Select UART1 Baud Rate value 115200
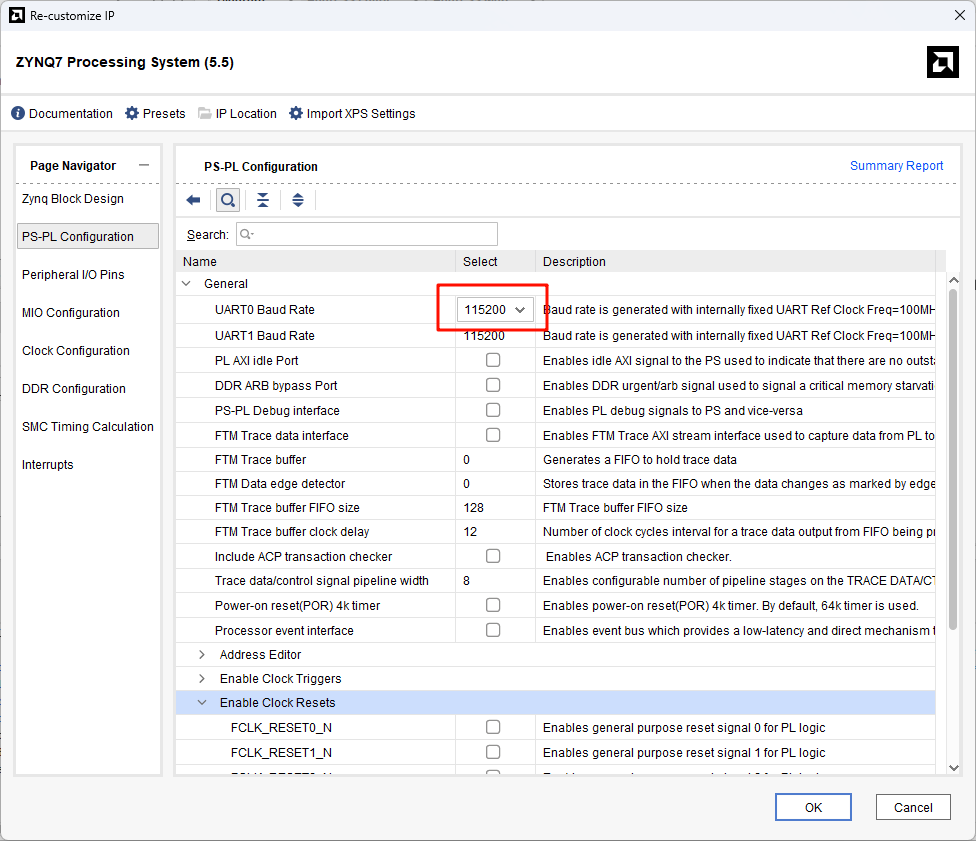Viewport: 976px width, 841px height. [x=484, y=336]
